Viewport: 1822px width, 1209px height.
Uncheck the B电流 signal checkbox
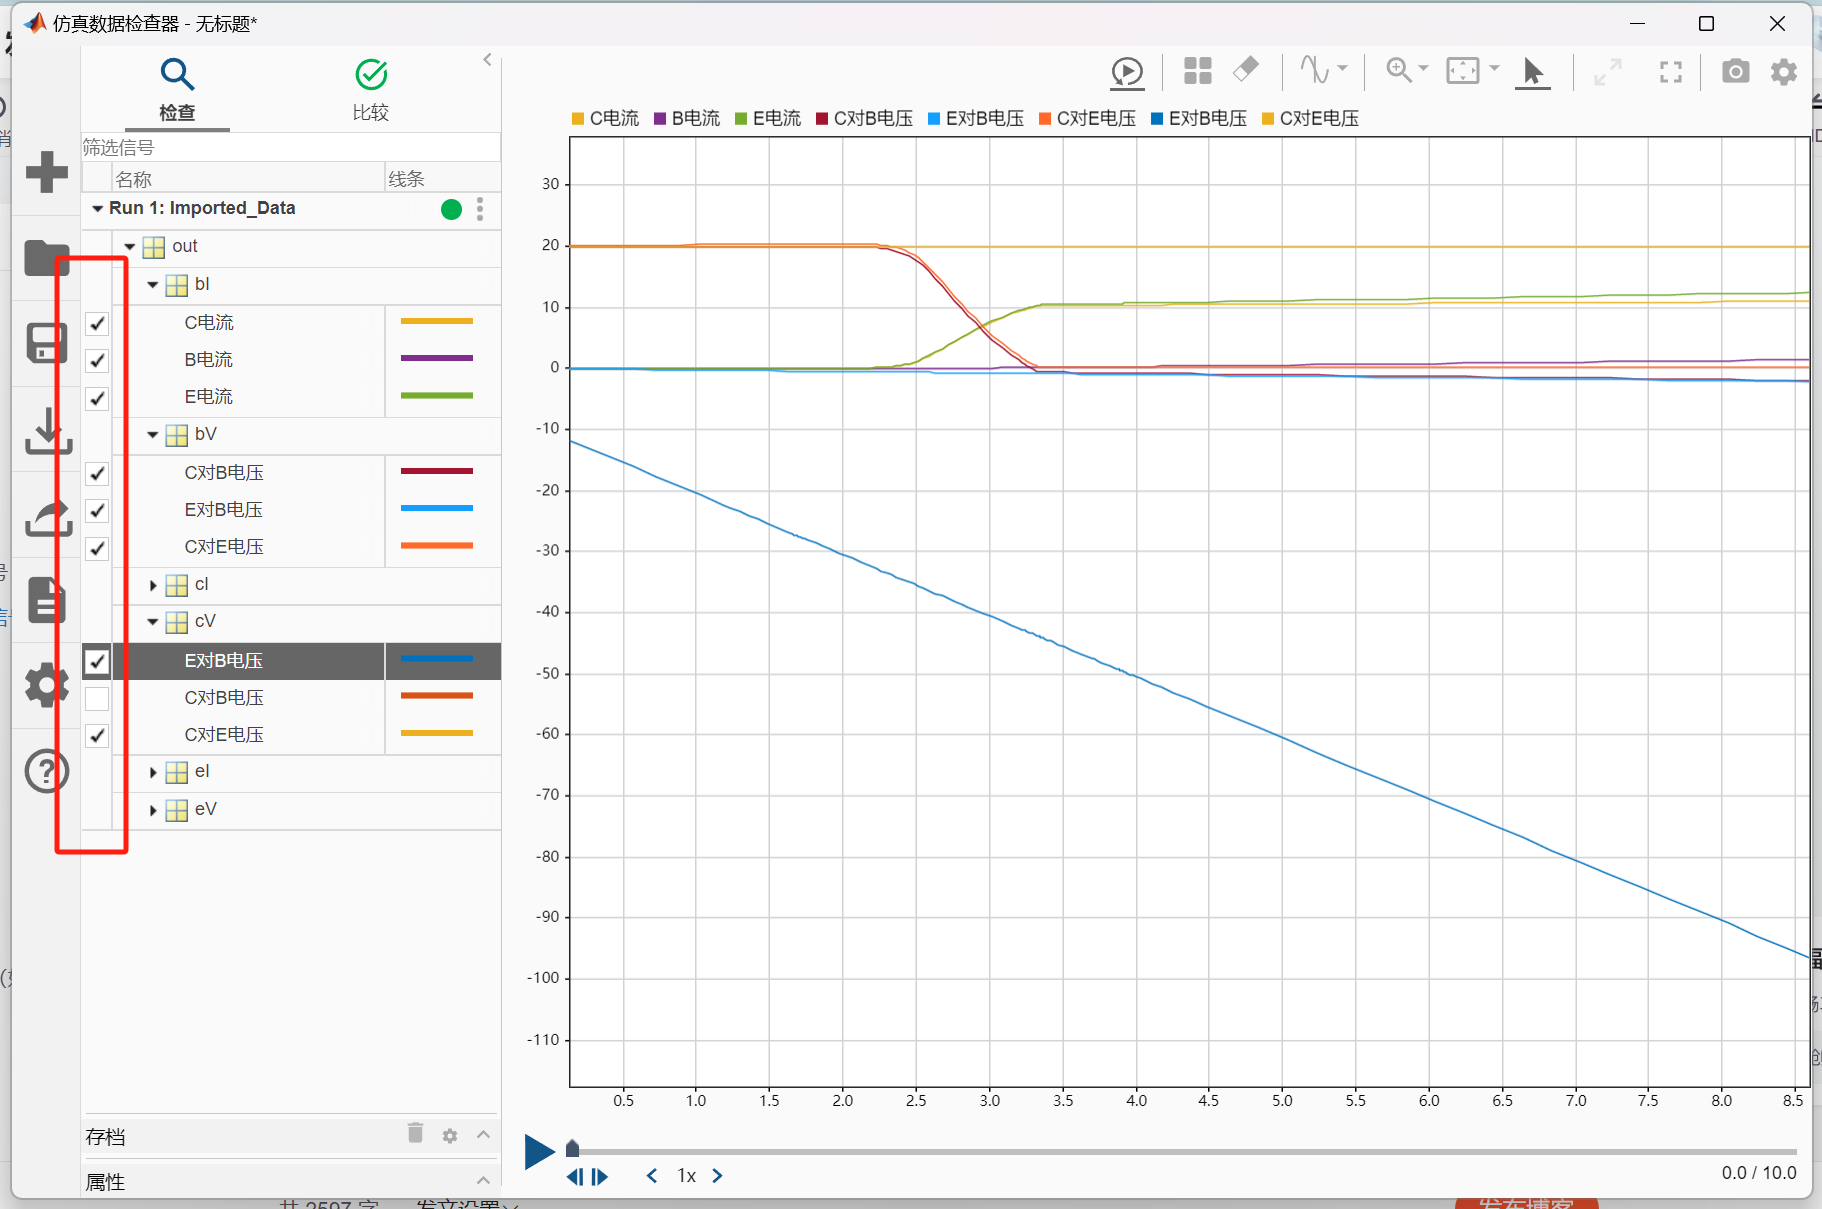[97, 360]
